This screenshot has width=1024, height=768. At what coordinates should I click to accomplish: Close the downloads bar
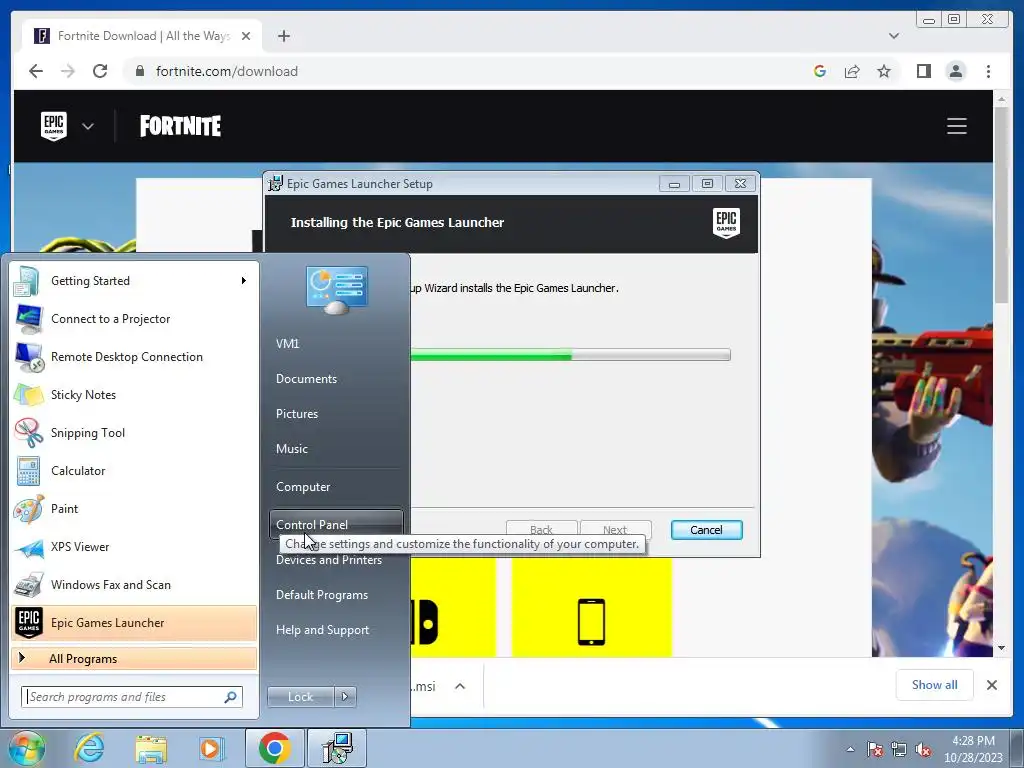(991, 685)
